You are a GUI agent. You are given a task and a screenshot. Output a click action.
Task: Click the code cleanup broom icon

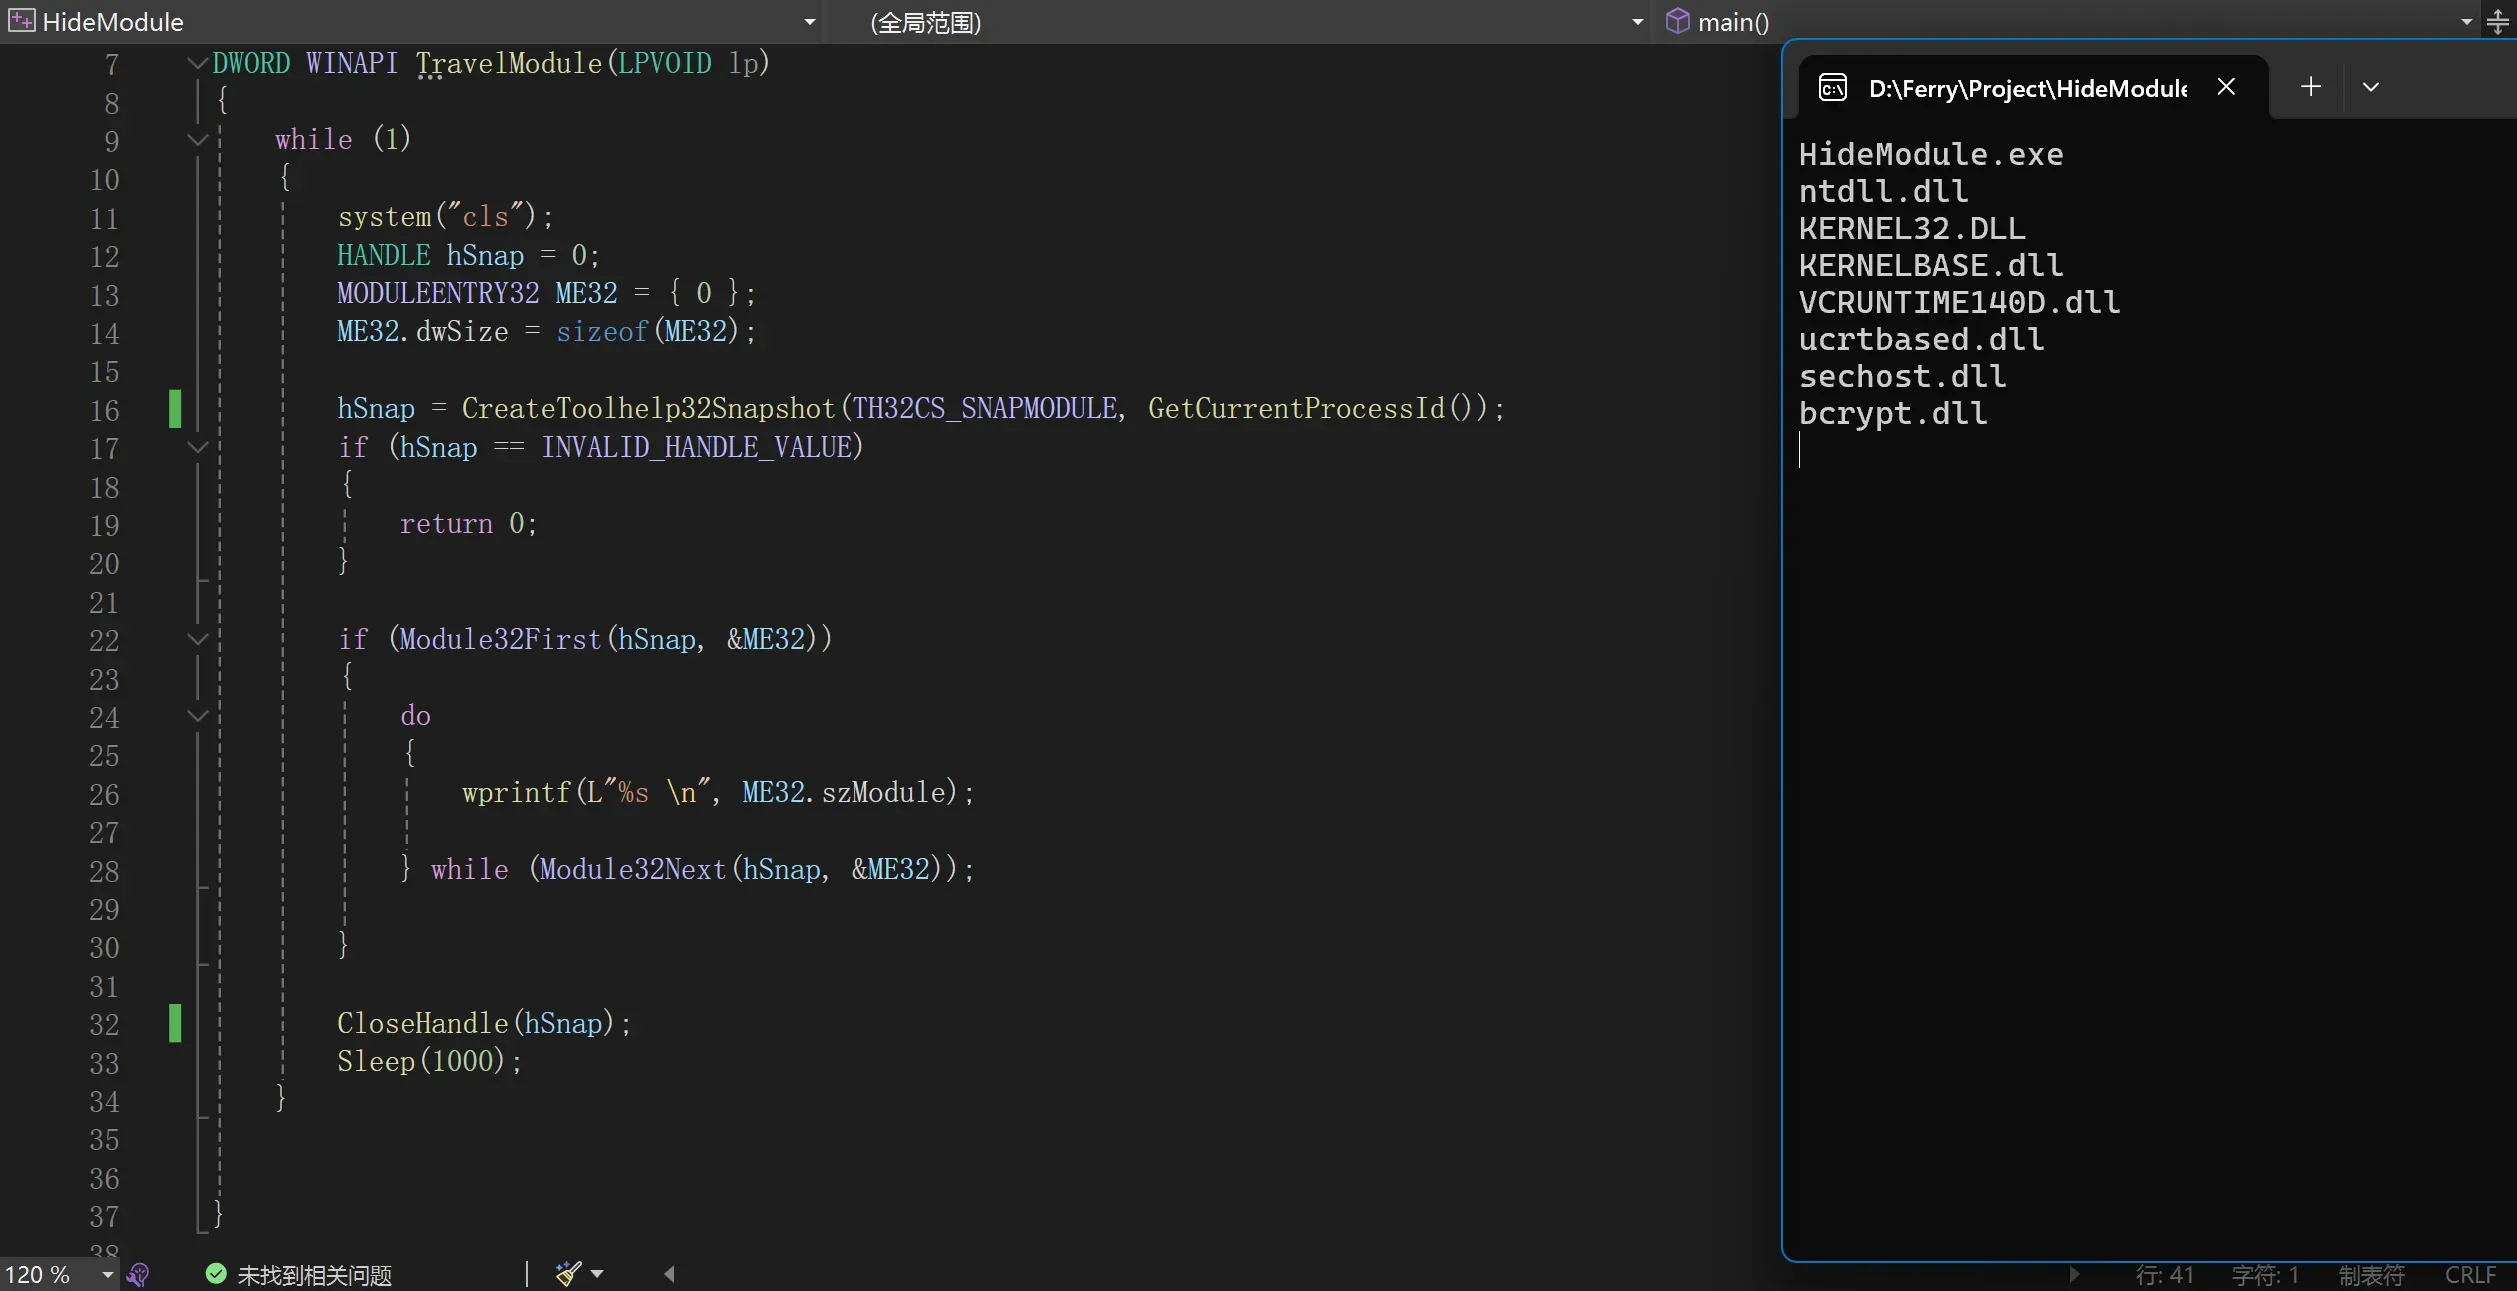[568, 1273]
